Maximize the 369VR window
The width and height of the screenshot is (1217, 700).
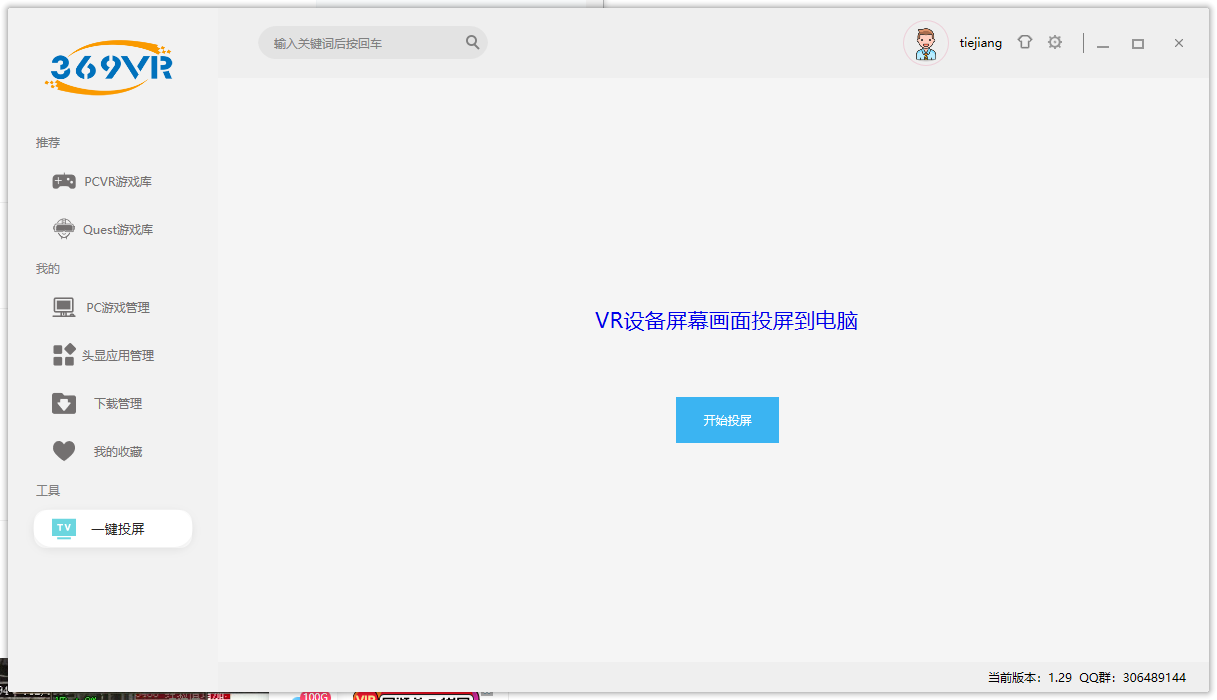[1138, 44]
